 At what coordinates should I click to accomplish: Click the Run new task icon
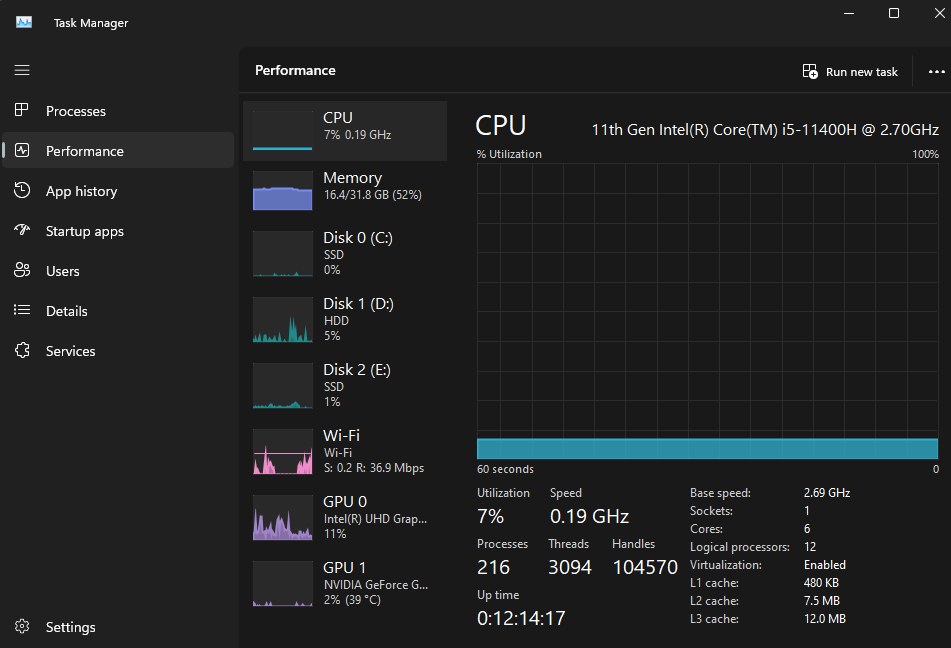coord(810,72)
